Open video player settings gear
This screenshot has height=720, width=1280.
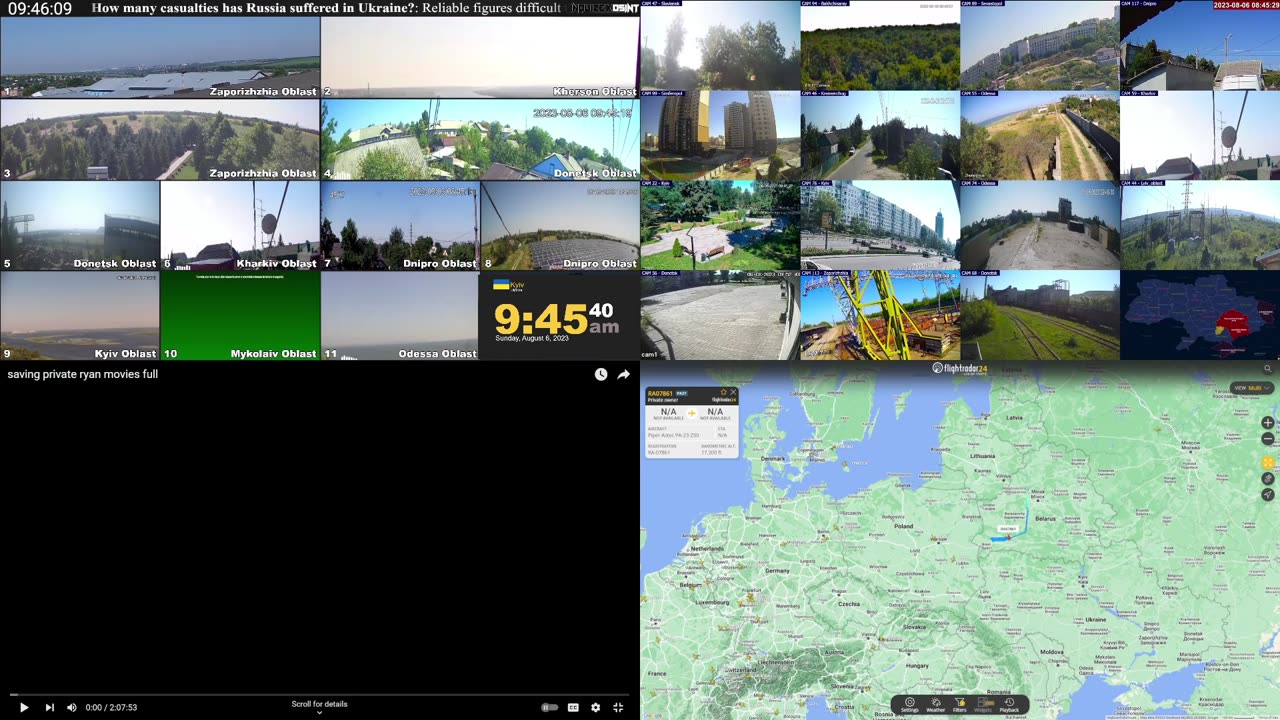[596, 707]
